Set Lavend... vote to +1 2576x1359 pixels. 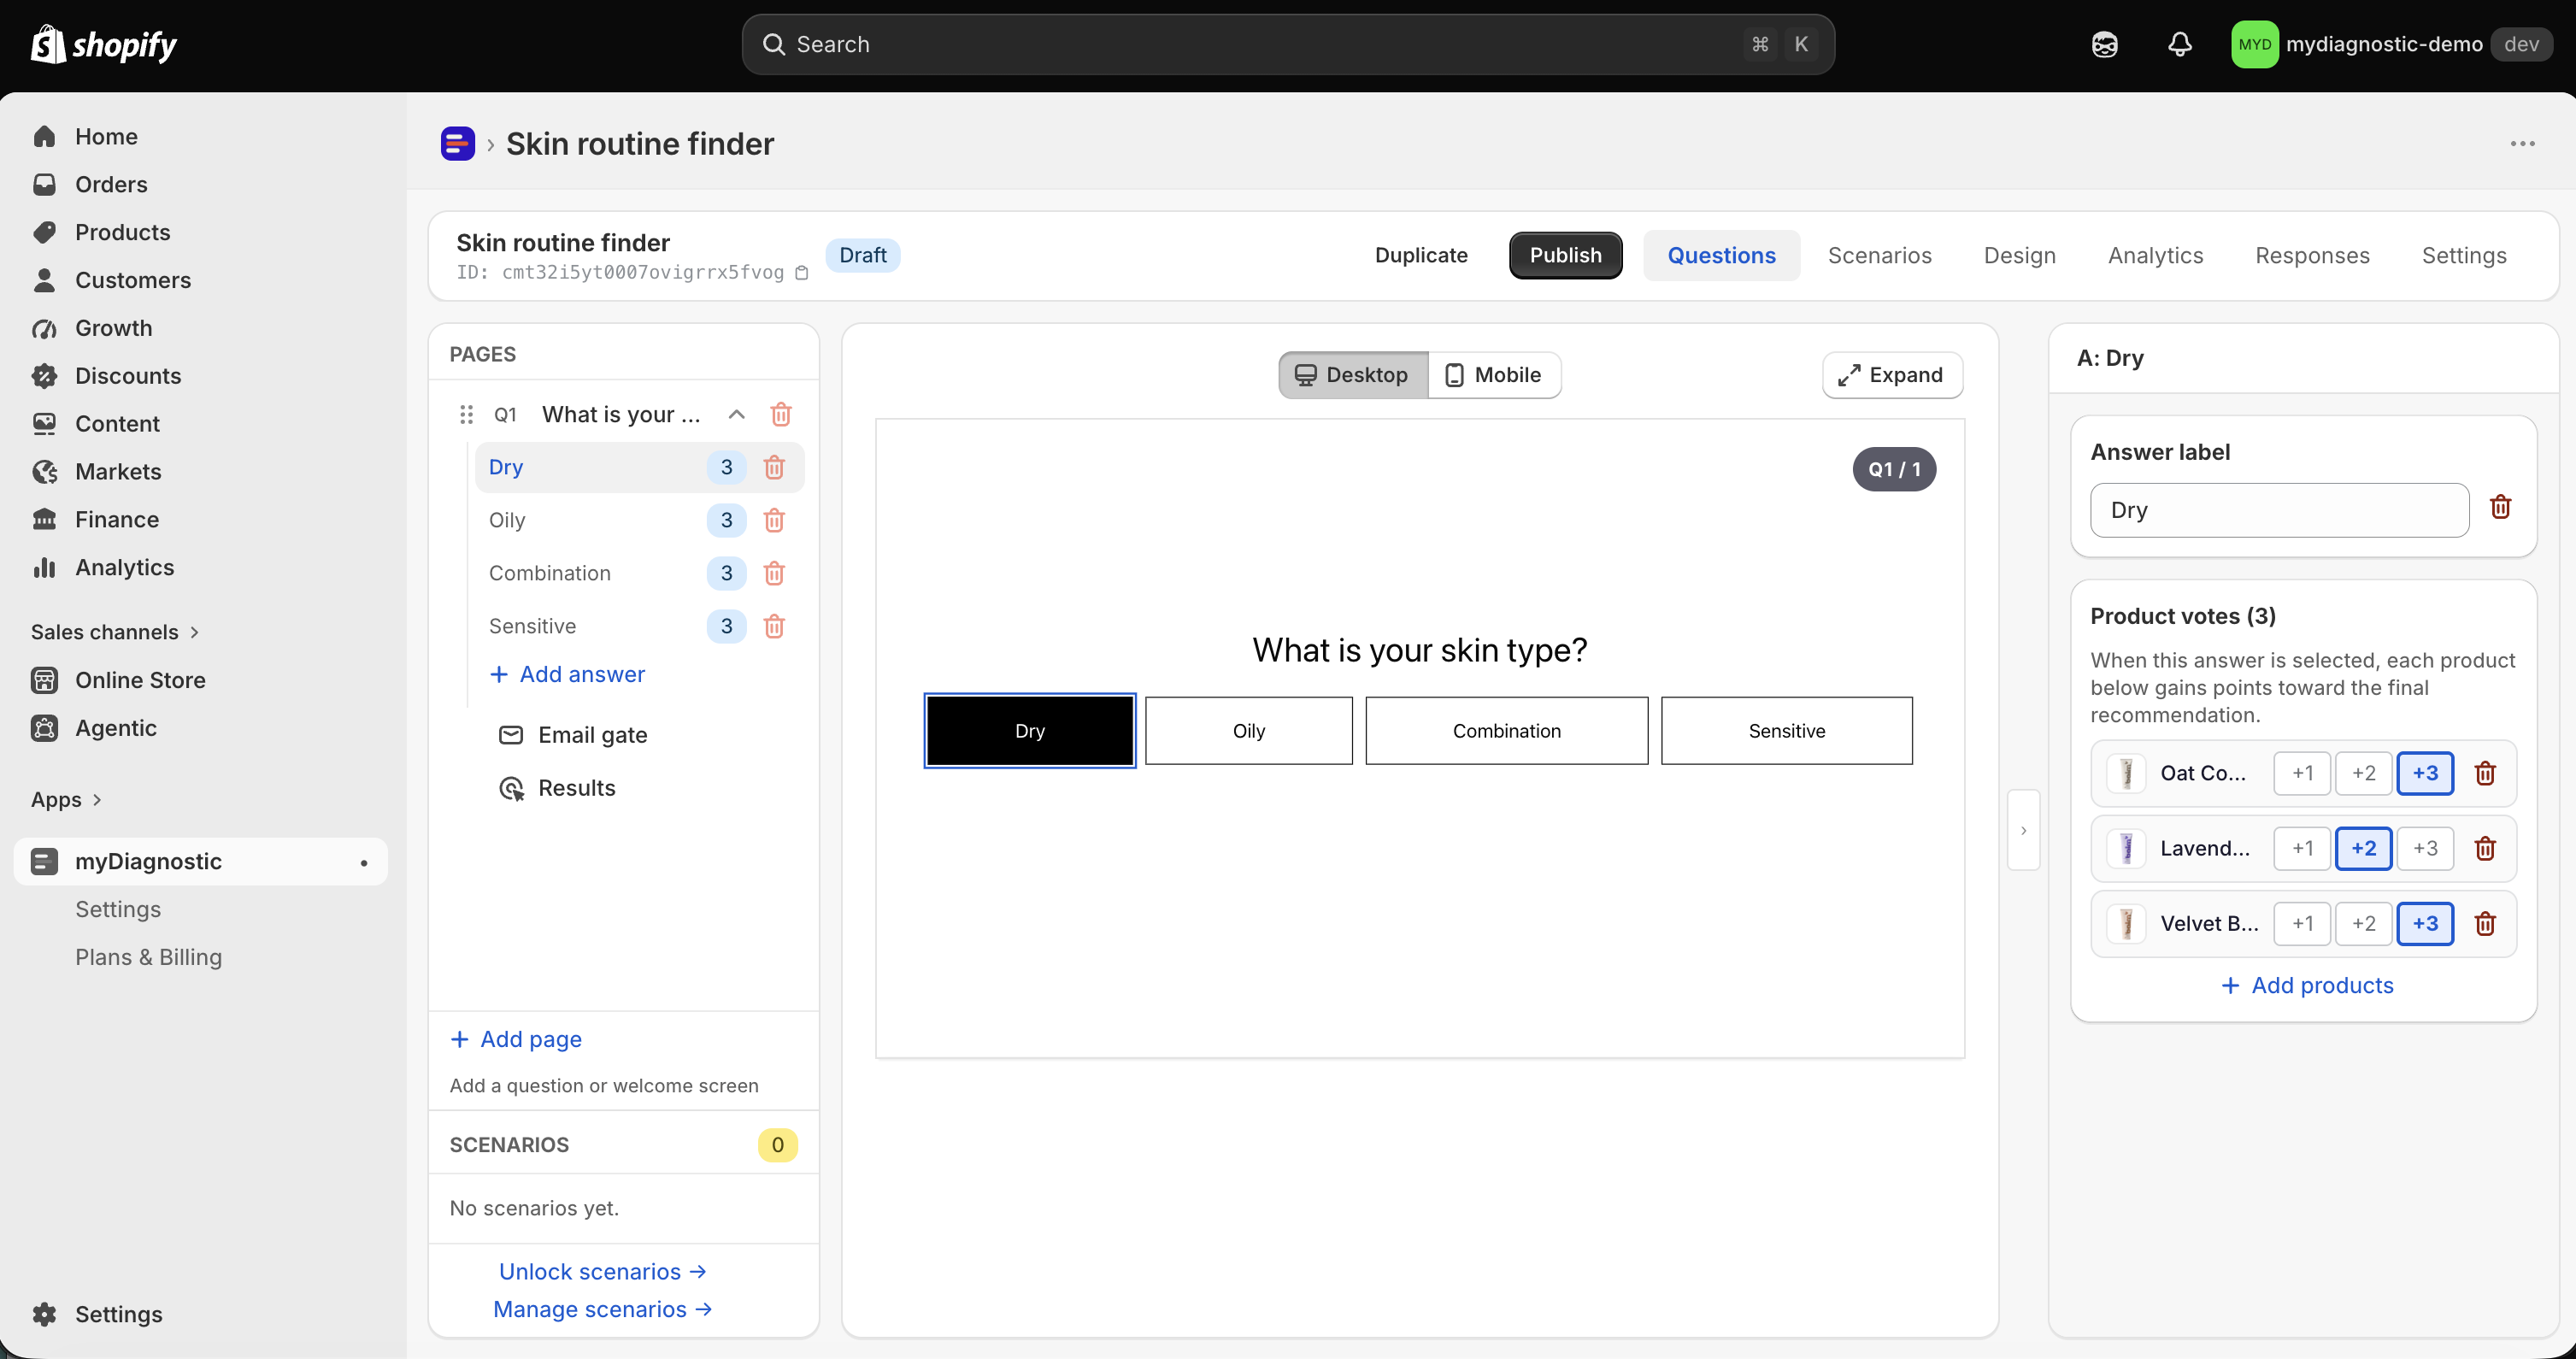pos(2302,848)
